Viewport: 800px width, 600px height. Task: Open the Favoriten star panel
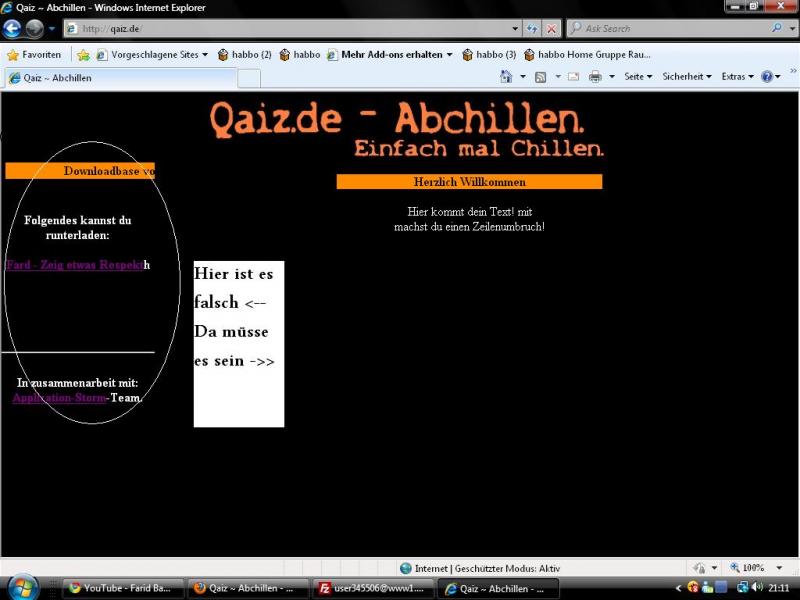coord(34,55)
